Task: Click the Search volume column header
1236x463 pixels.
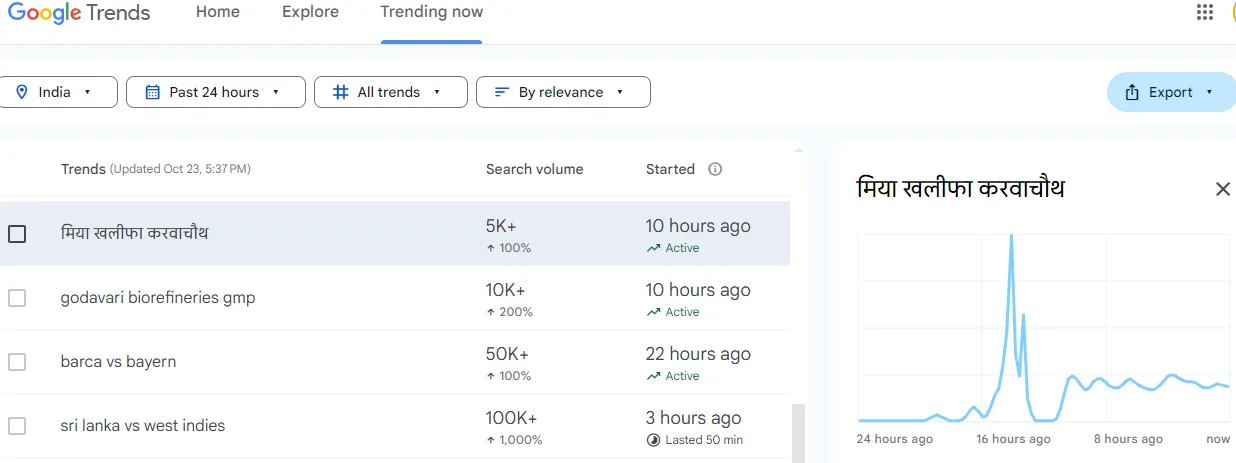Action: pyautogui.click(x=535, y=169)
